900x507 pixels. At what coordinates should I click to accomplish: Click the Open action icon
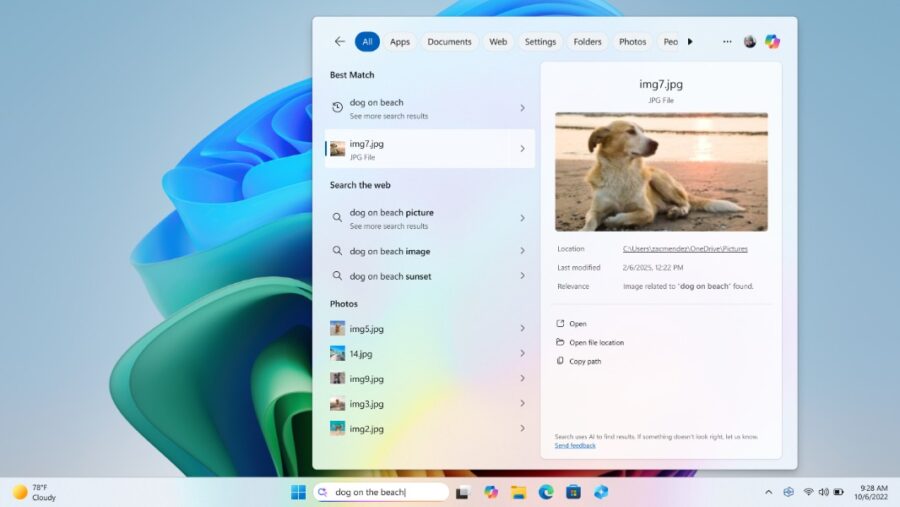pyautogui.click(x=560, y=323)
